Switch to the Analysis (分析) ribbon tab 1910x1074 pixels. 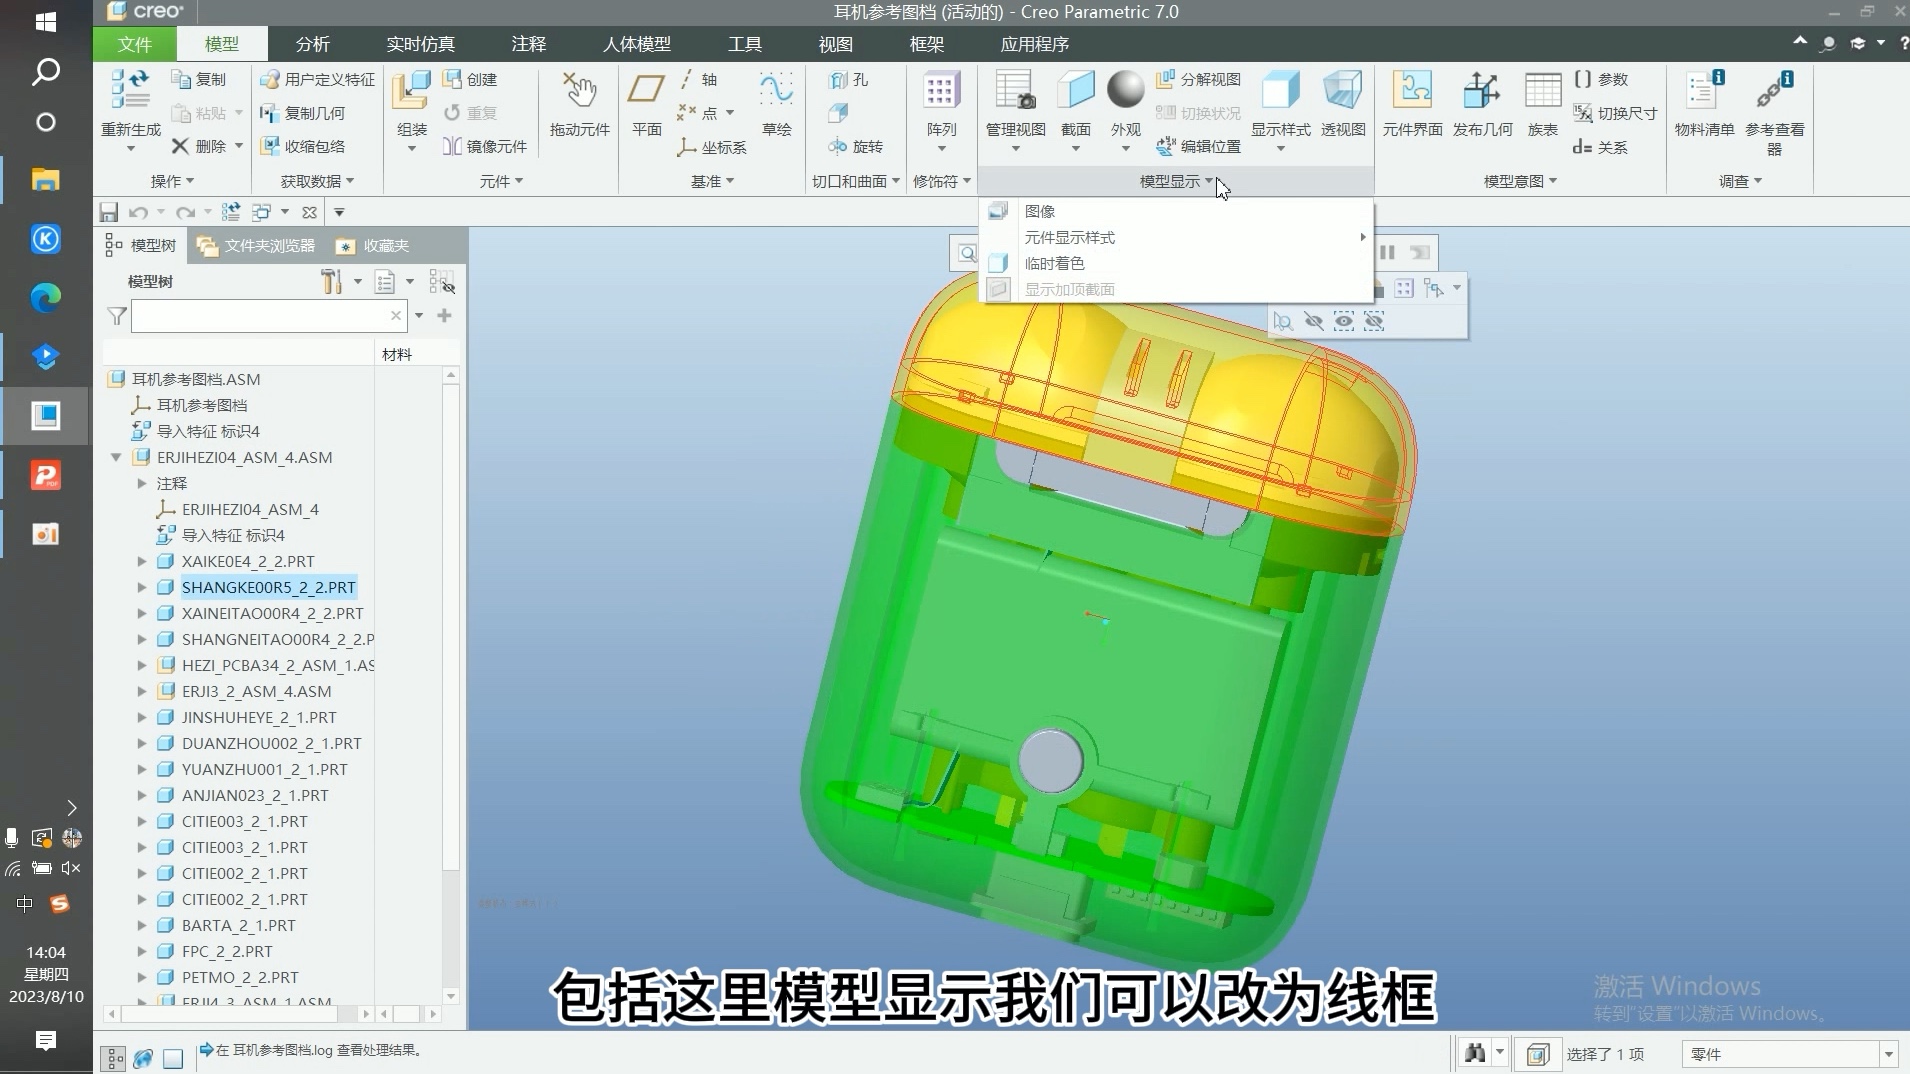point(312,44)
